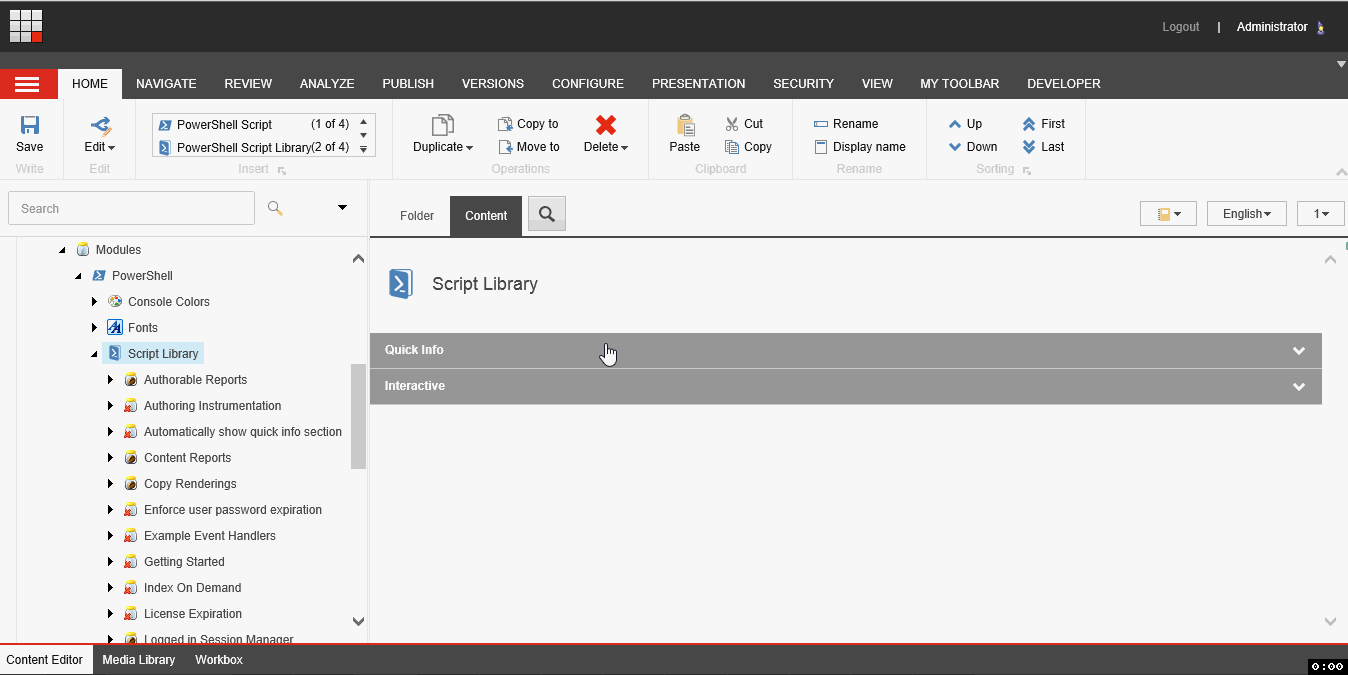The height and width of the screenshot is (675, 1348).
Task: Select Index On Demand tree item
Action: click(x=193, y=588)
